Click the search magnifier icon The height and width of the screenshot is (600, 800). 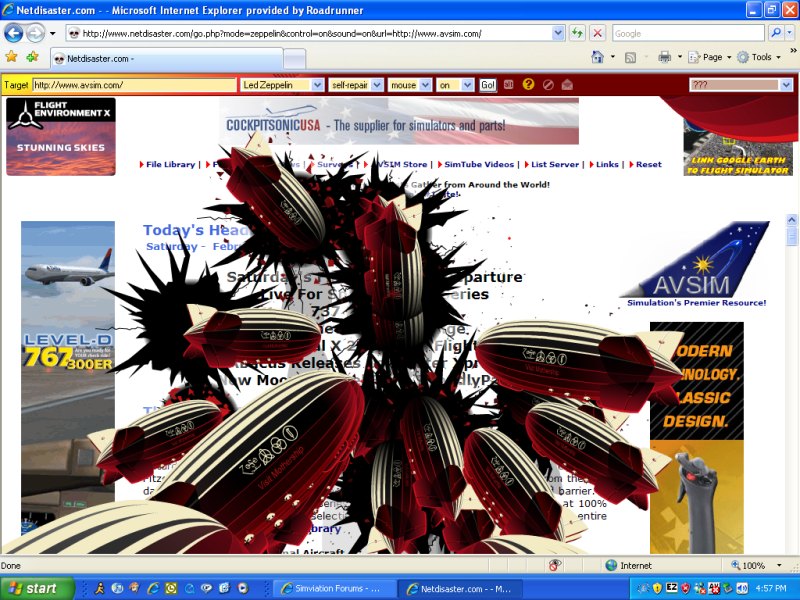tap(776, 33)
